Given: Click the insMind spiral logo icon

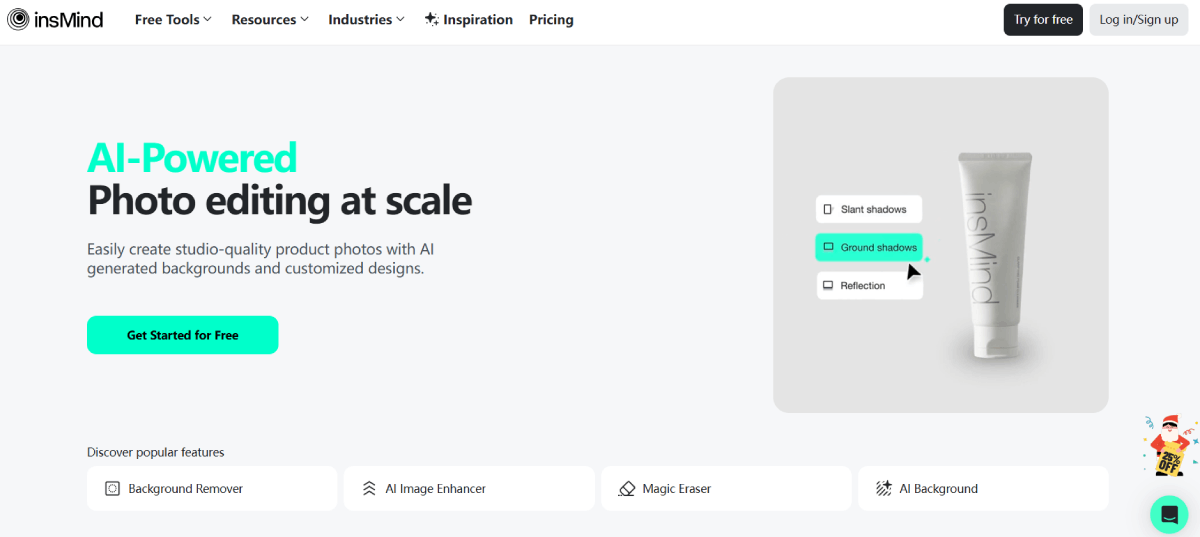Looking at the screenshot, I should pos(18,20).
